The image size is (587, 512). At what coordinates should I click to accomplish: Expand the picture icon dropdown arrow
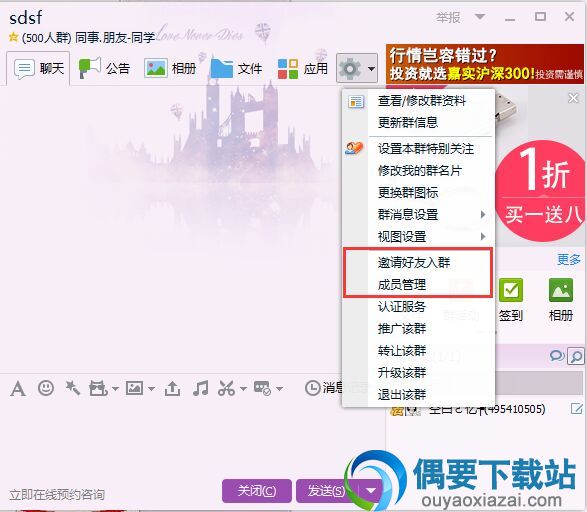[x=151, y=389]
